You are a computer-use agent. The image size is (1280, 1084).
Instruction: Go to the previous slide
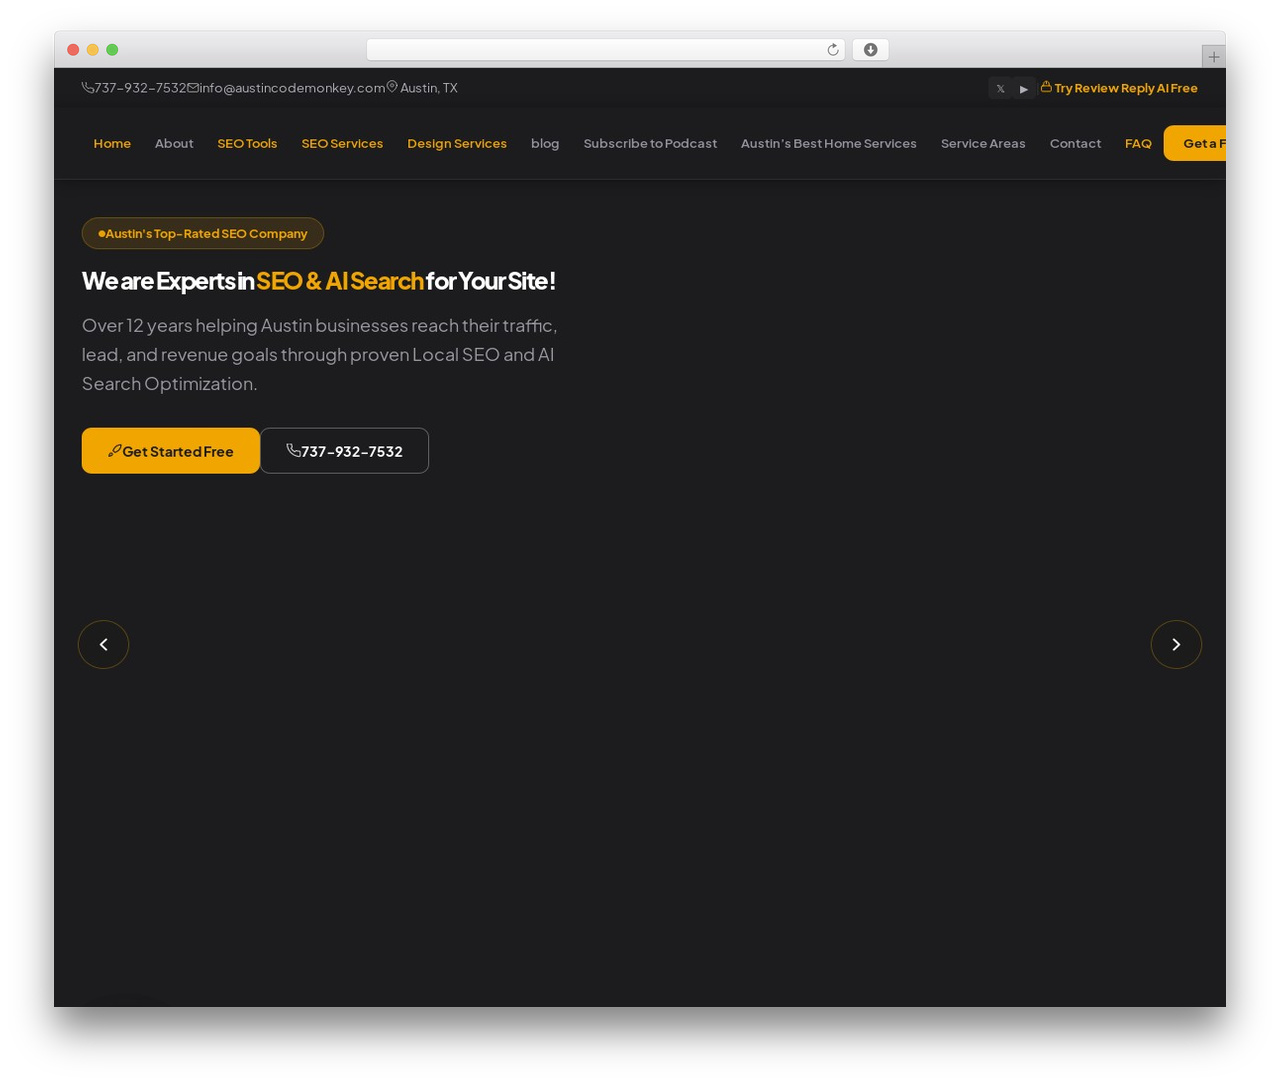103,645
